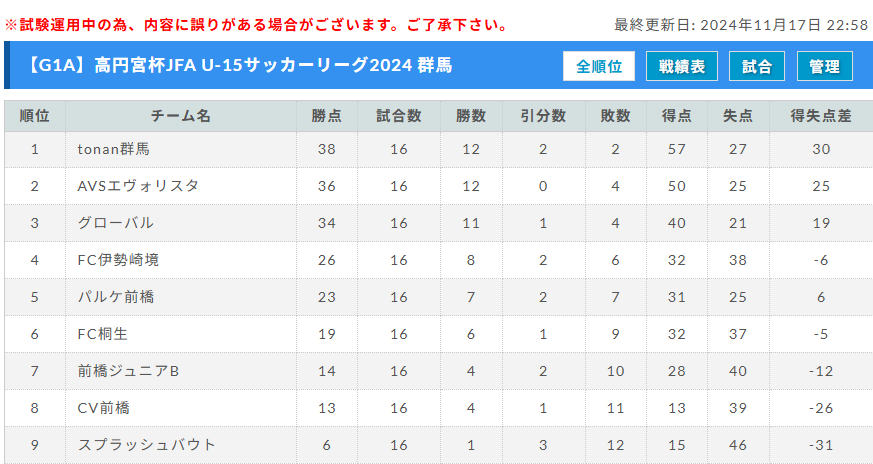Open the 管理 tab
Viewport: 873px width, 464px height.
click(825, 66)
